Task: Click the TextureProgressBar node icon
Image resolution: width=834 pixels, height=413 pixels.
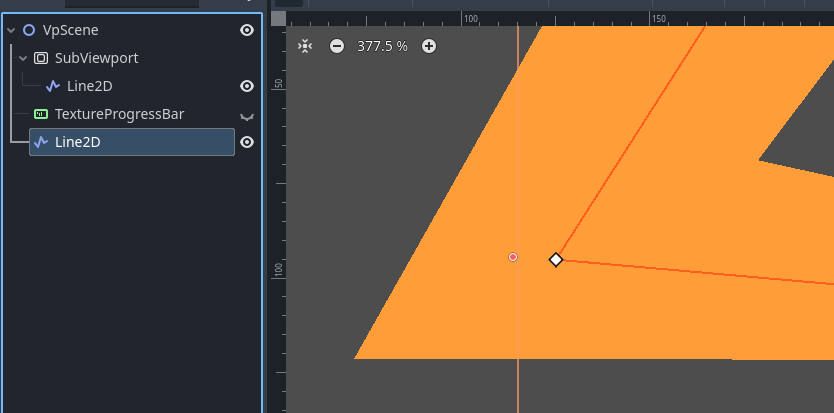Action: 41,114
